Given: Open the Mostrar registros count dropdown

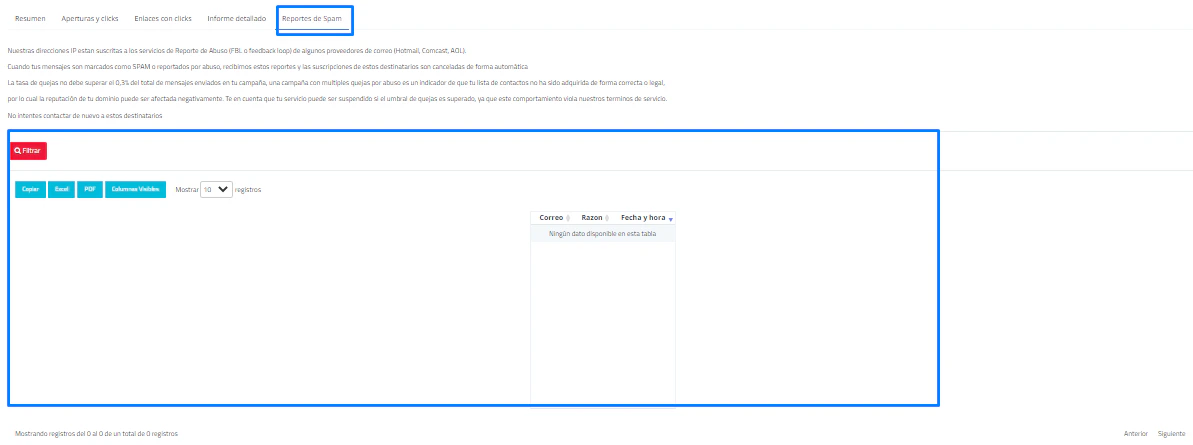Looking at the screenshot, I should pos(216,189).
